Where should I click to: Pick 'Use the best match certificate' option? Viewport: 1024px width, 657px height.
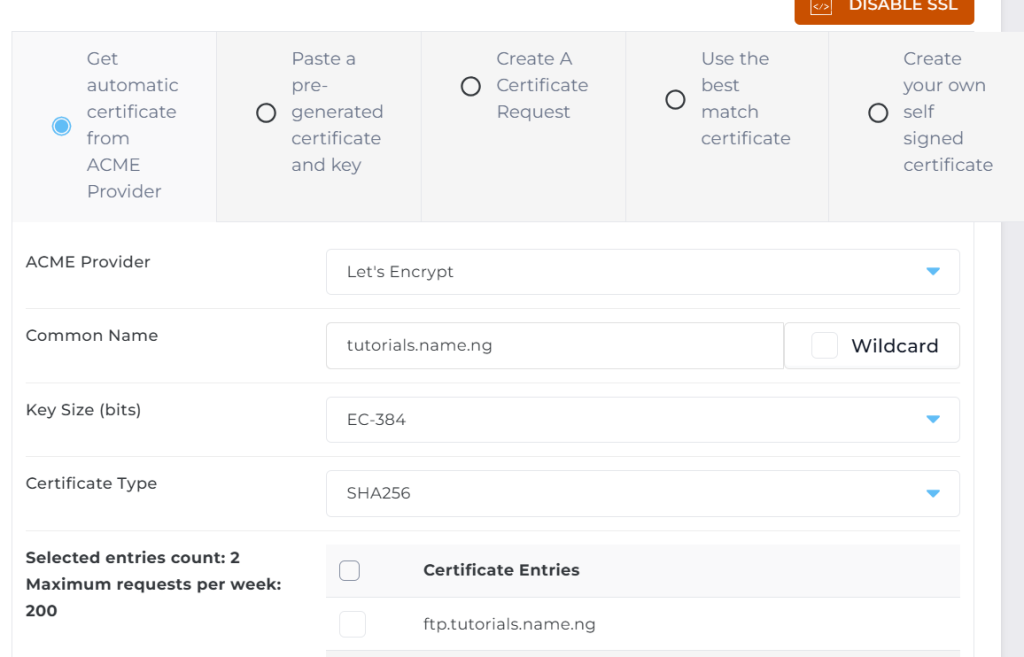(675, 100)
